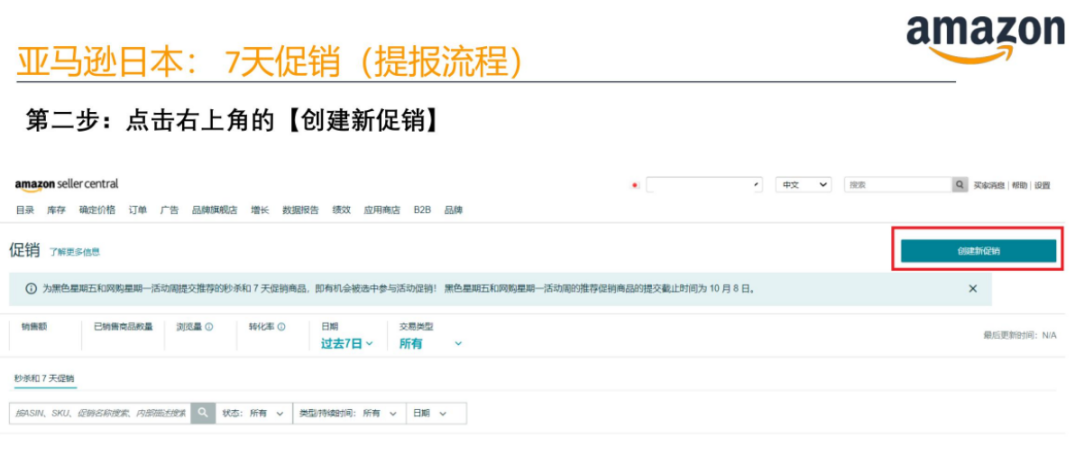The image size is (1084, 466).
Task: Click the Amazon Seller Central logo
Action: (66, 185)
